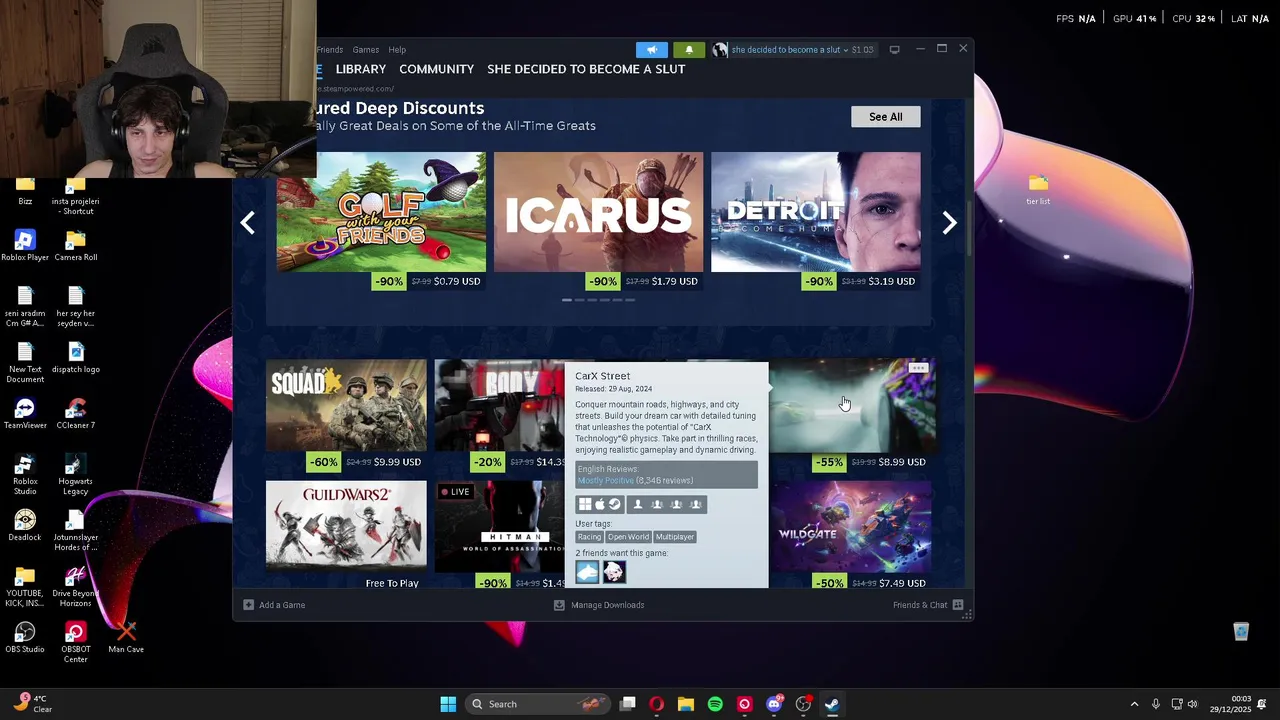Click the first carousel pagination dot
The image size is (1280, 720).
coord(567,300)
